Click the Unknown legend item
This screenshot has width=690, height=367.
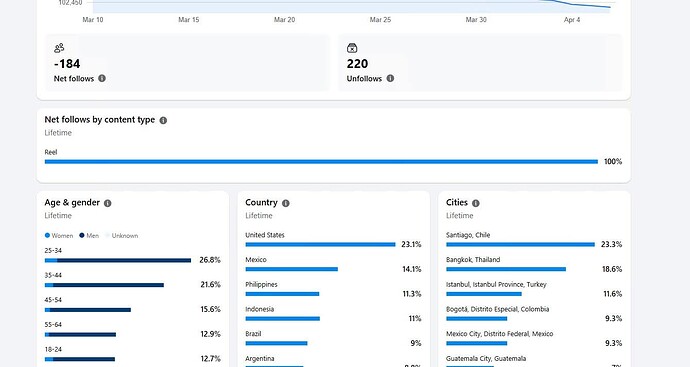click(x=121, y=235)
